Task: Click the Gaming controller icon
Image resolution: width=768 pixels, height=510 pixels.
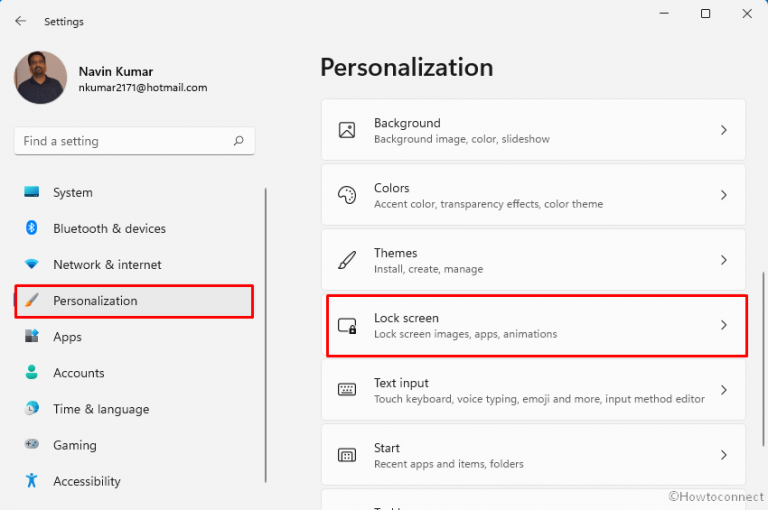Action: pyautogui.click(x=32, y=445)
